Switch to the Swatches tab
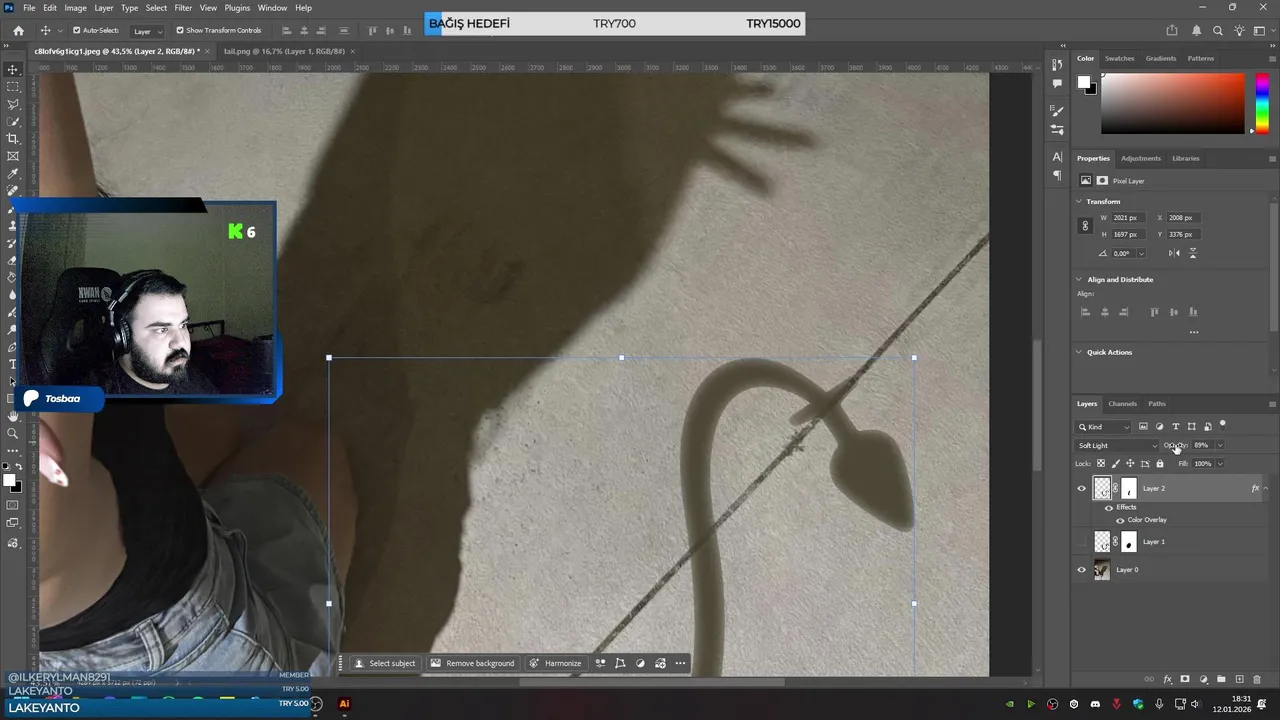Screen dimensions: 1280x720 (x=1119, y=58)
